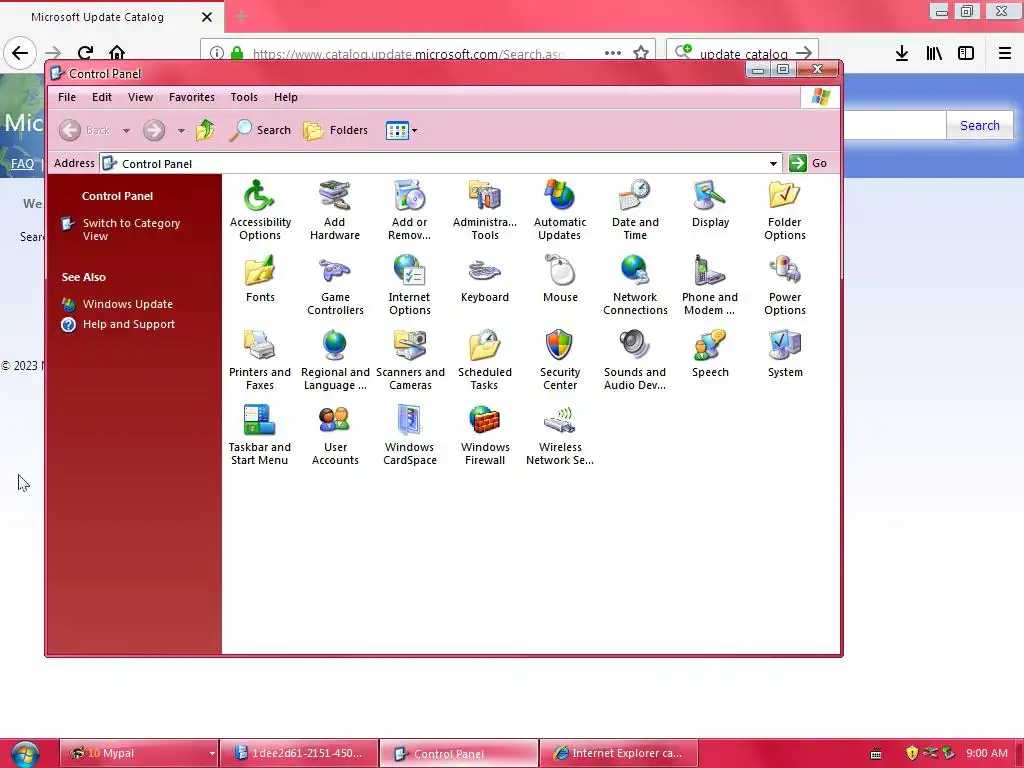Open the Edit menu in Control Panel
Viewport: 1024px width, 768px height.
pos(101,97)
